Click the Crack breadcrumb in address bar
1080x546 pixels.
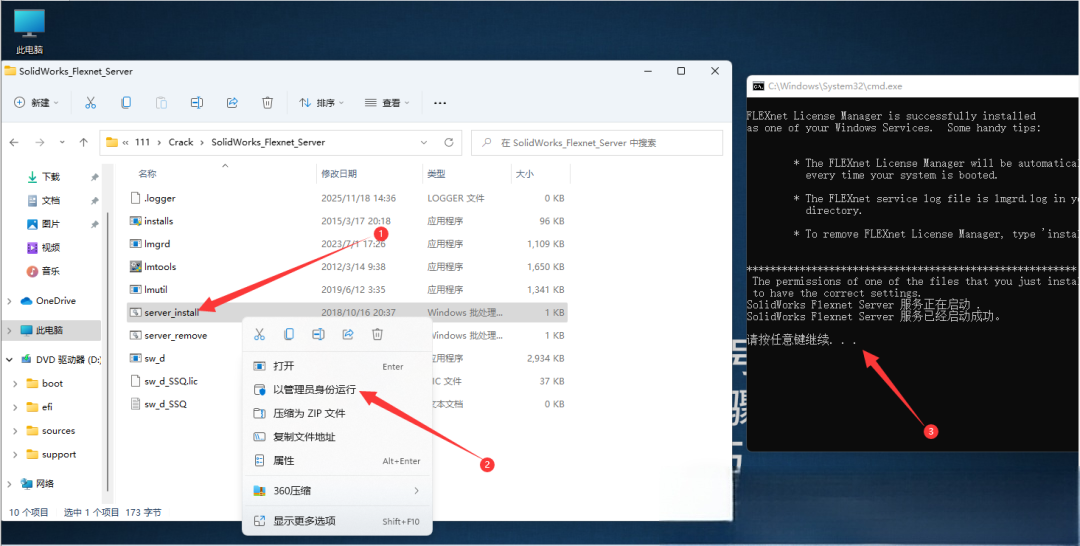(x=181, y=143)
